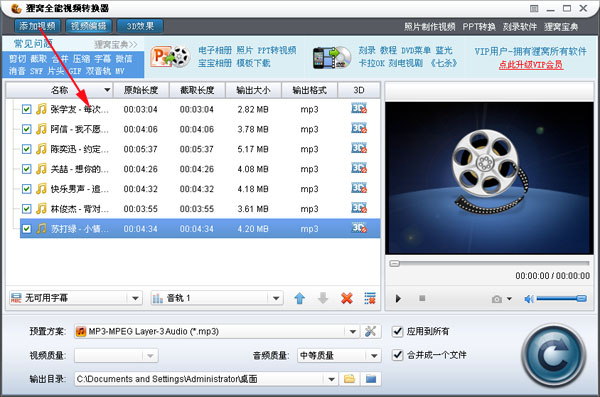Expand the 无可用字幕 subtitle dropdown
Viewport: 600px width, 397px height.
135,298
